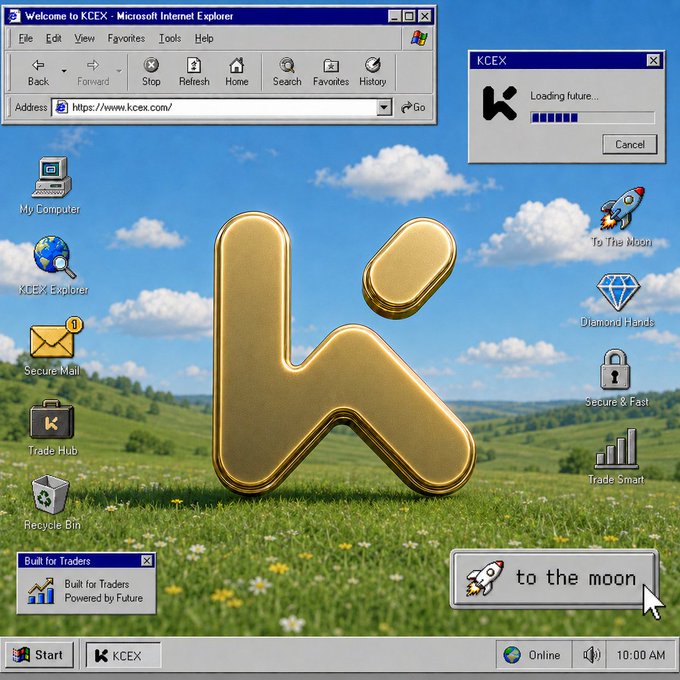This screenshot has height=680, width=680.
Task: Open the Recycle Bin icon
Action: [50, 495]
